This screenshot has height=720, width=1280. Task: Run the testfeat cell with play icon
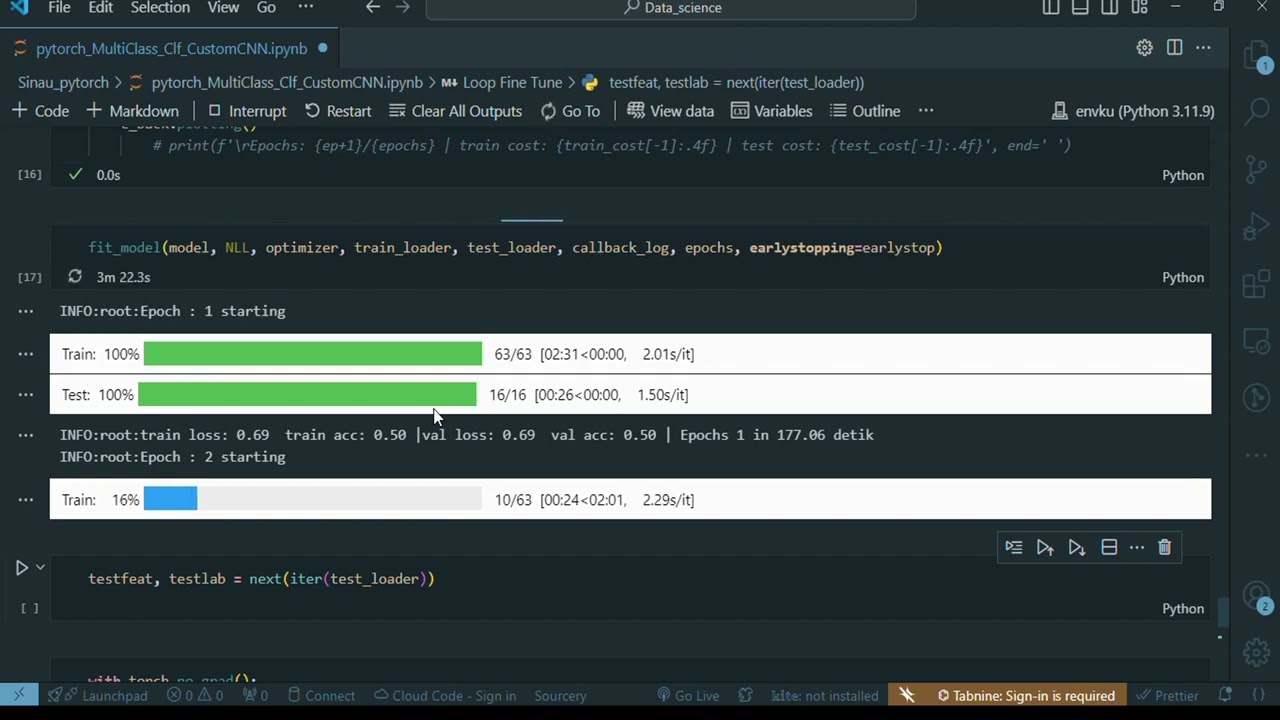coord(21,568)
